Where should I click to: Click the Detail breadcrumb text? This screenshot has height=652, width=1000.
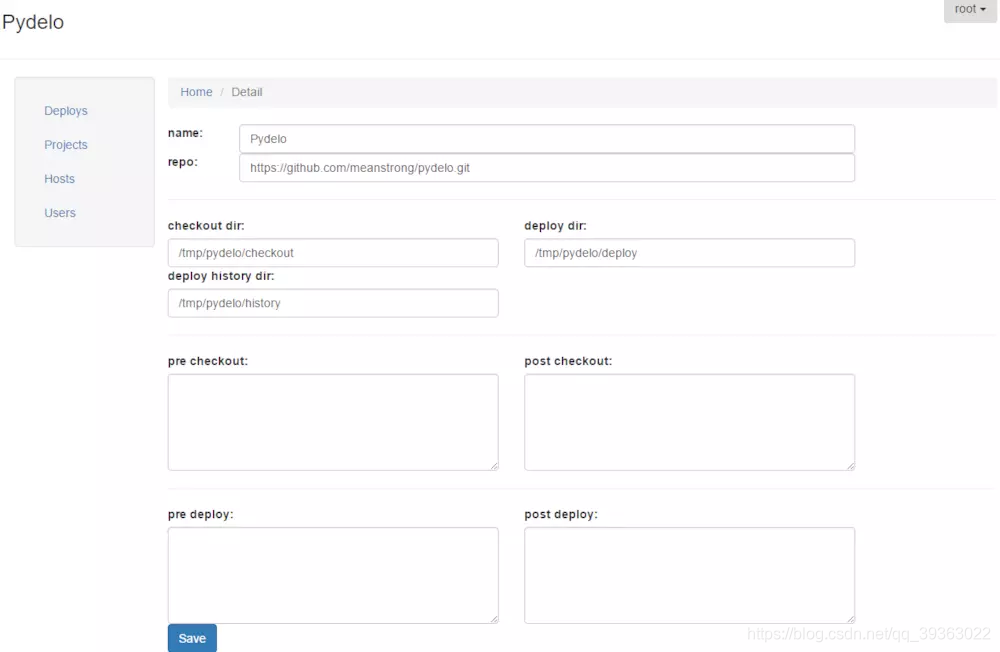pyautogui.click(x=247, y=92)
